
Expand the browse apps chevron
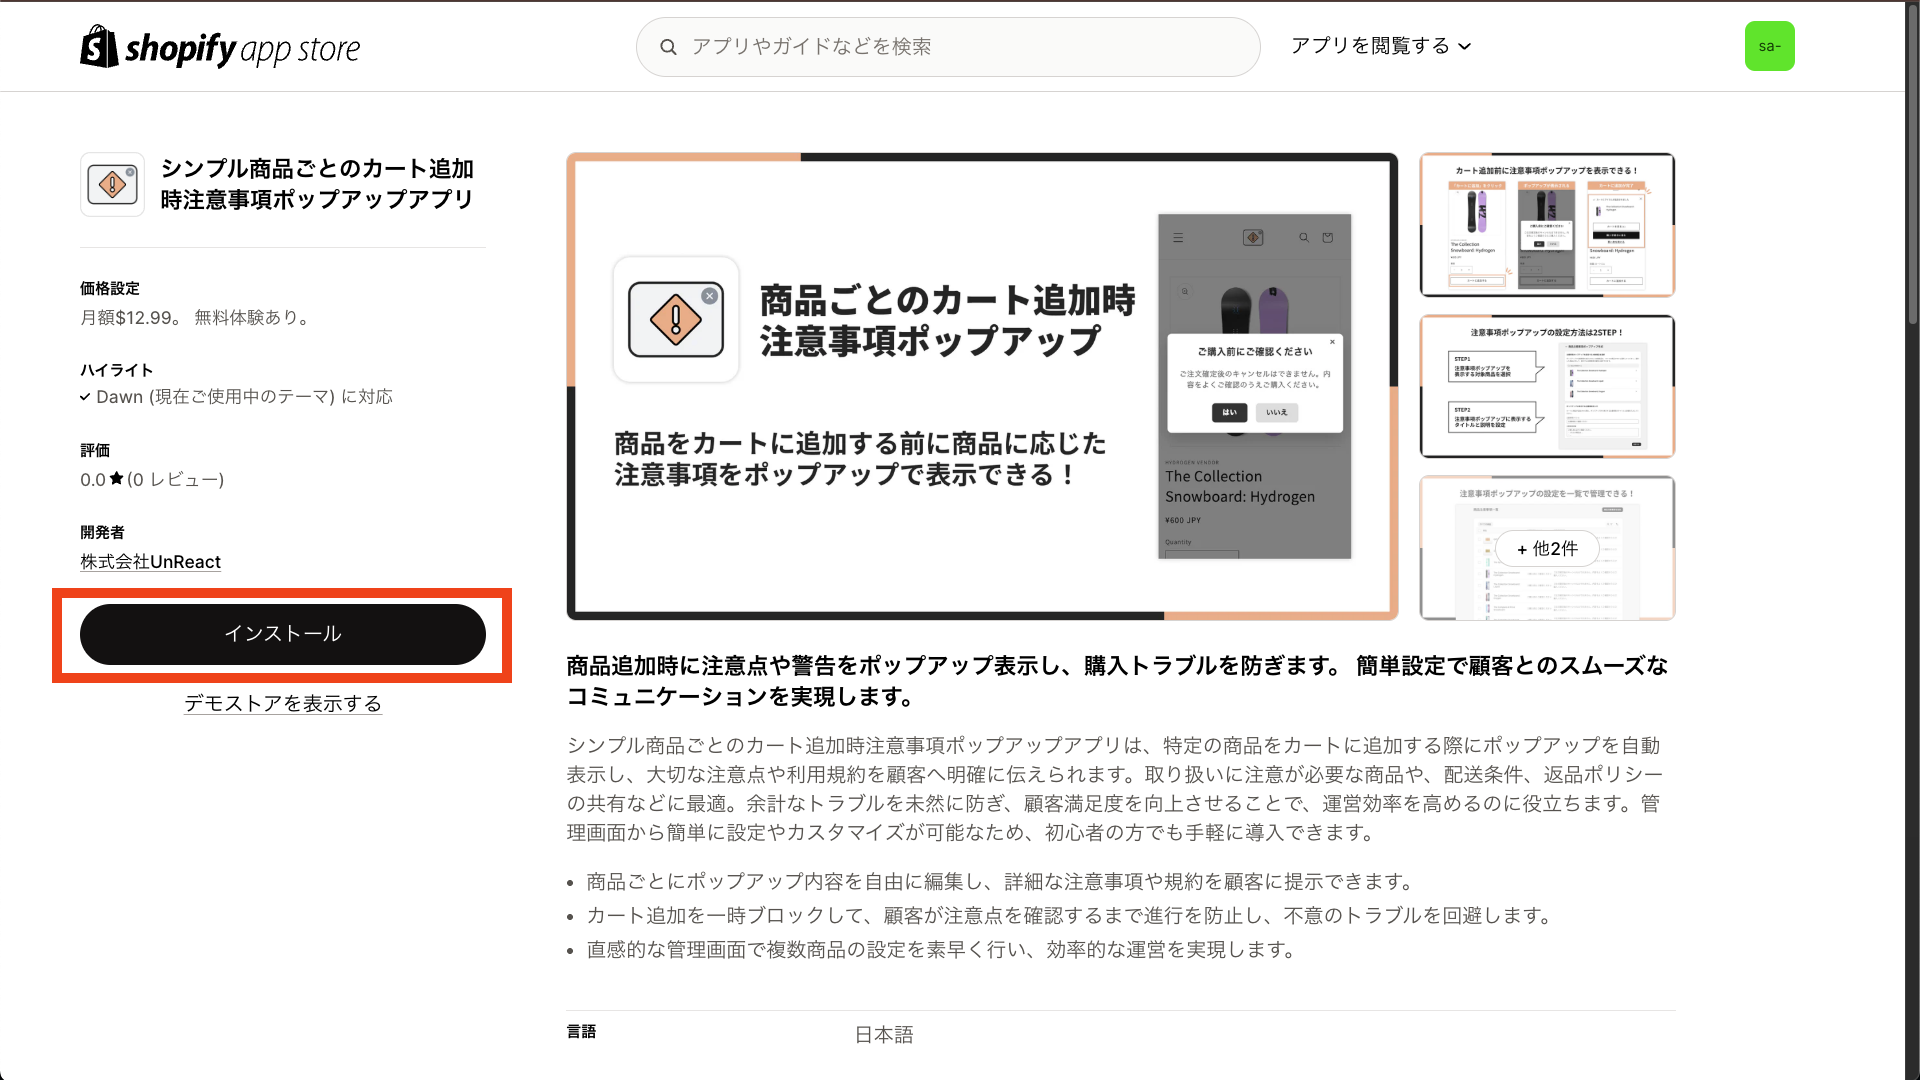pyautogui.click(x=1466, y=46)
